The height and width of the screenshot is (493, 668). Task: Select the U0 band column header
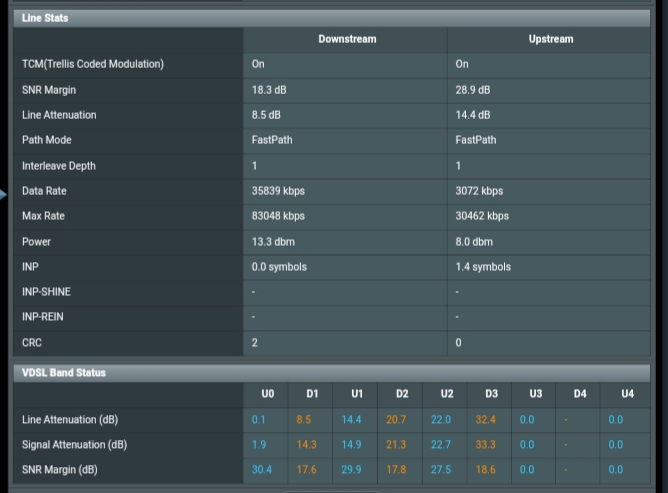click(x=268, y=394)
